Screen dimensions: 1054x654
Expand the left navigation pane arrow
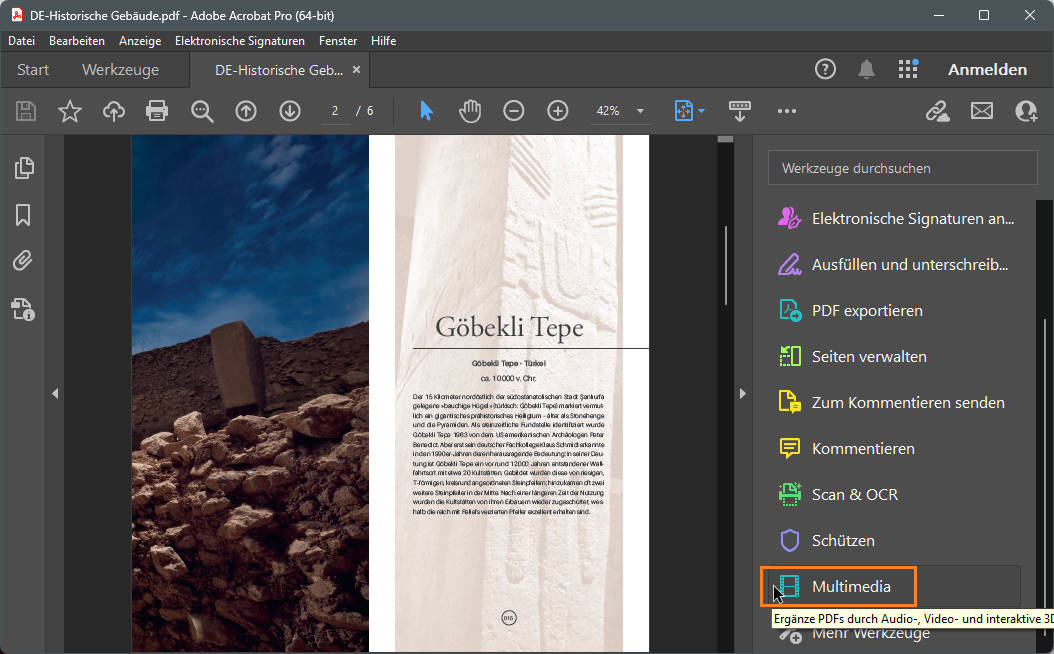55,393
